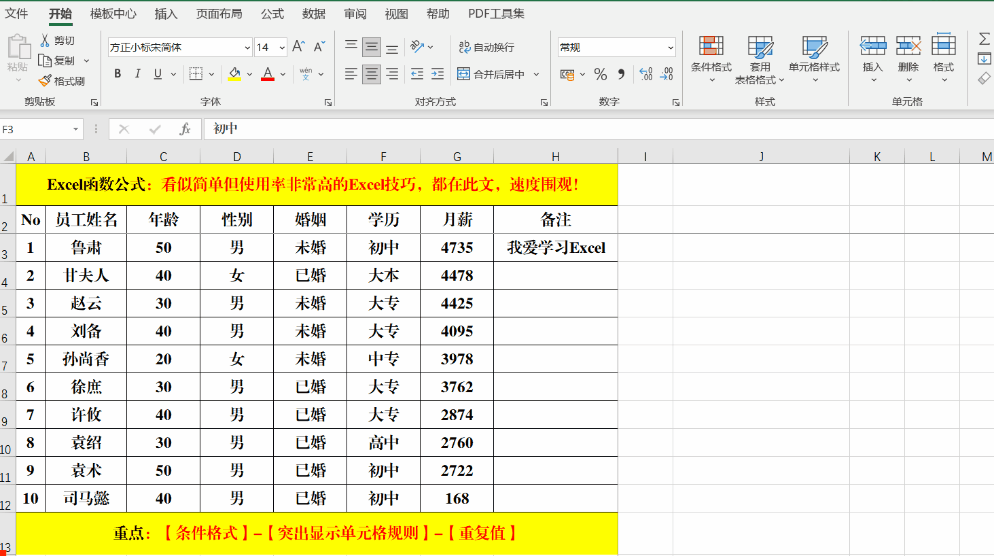Click the Cut (剪切) icon

(x=45, y=41)
